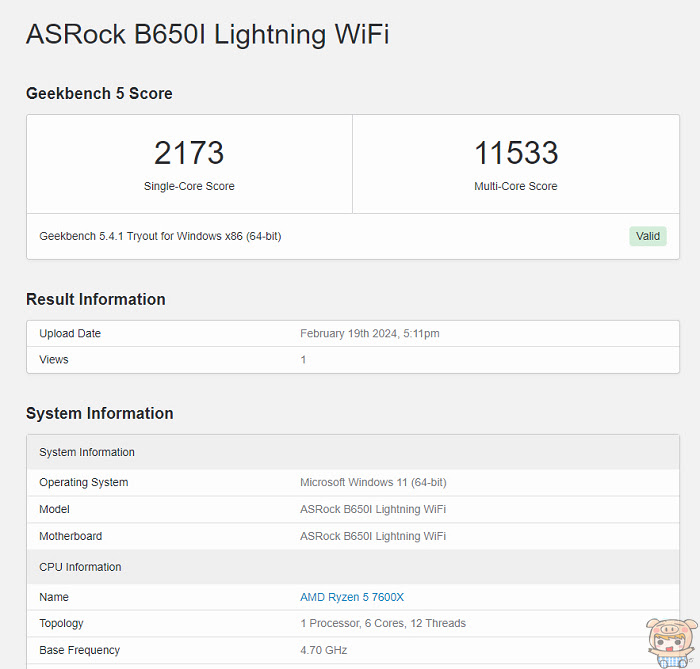Click the Views row label
Image resolution: width=700 pixels, height=669 pixels.
54,359
